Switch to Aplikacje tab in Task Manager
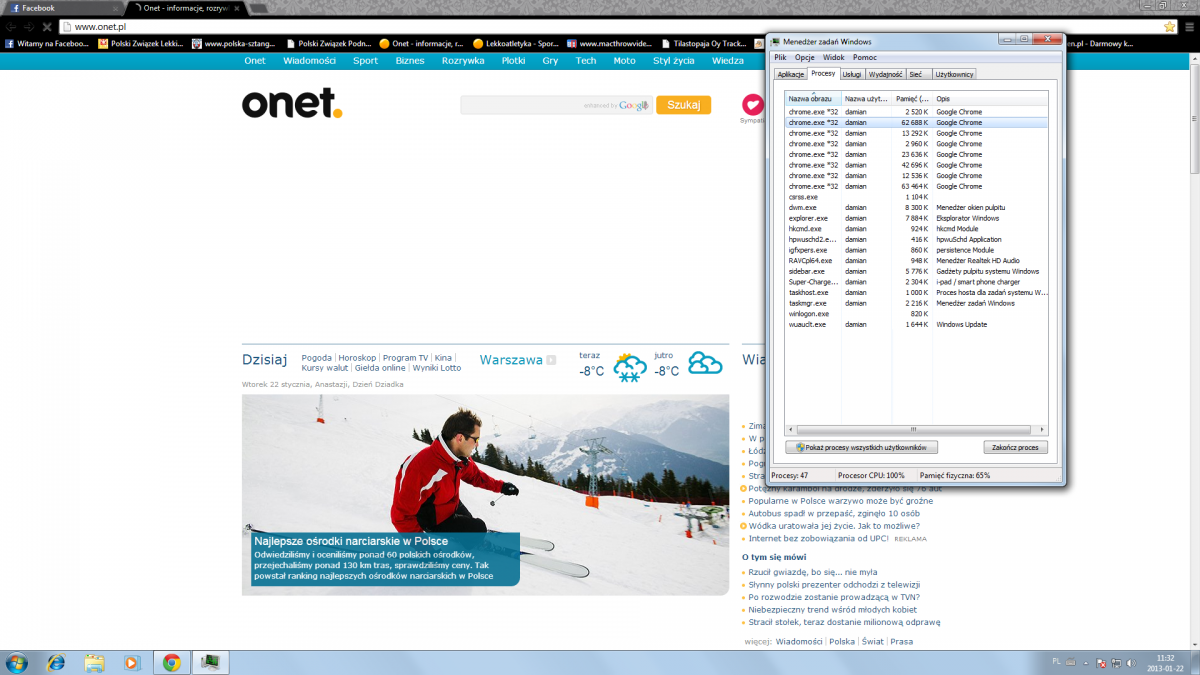This screenshot has width=1200, height=675. pyautogui.click(x=790, y=74)
